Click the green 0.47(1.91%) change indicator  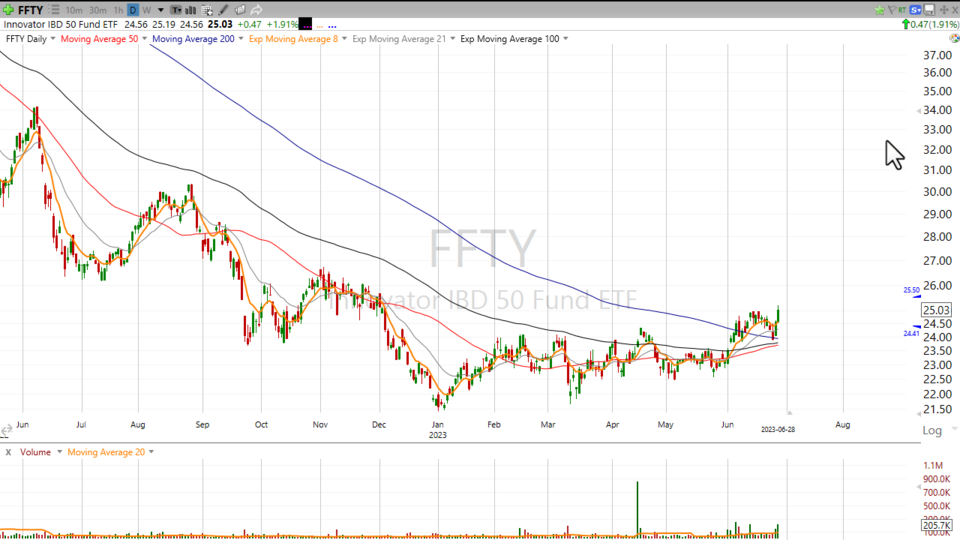coord(930,24)
